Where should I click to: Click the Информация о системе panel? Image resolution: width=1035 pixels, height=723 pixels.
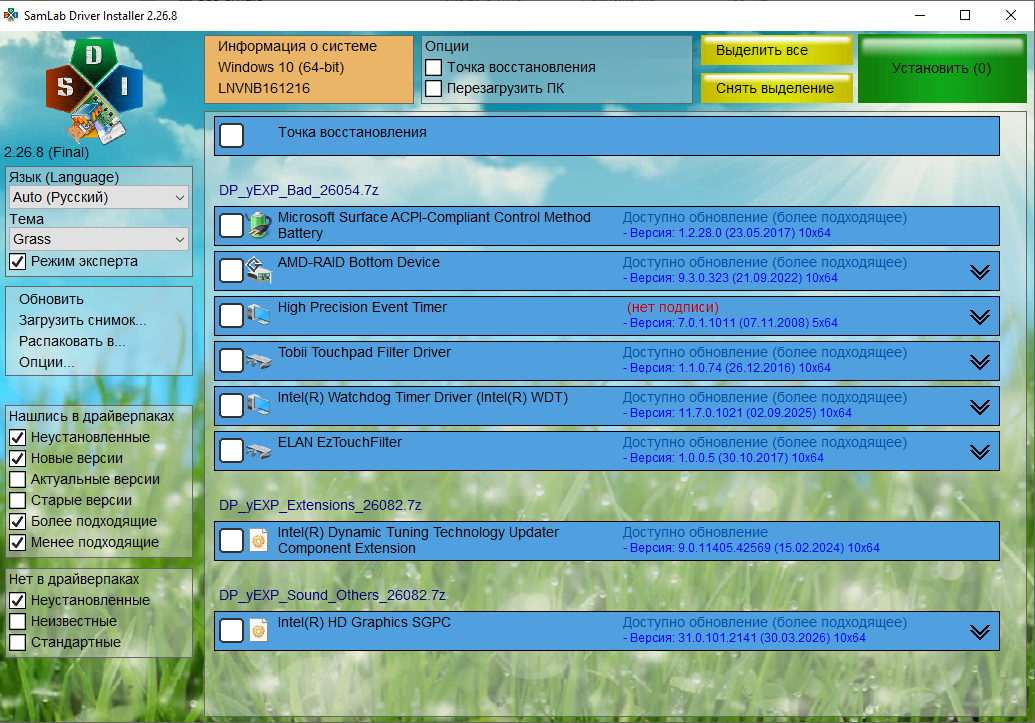309,69
